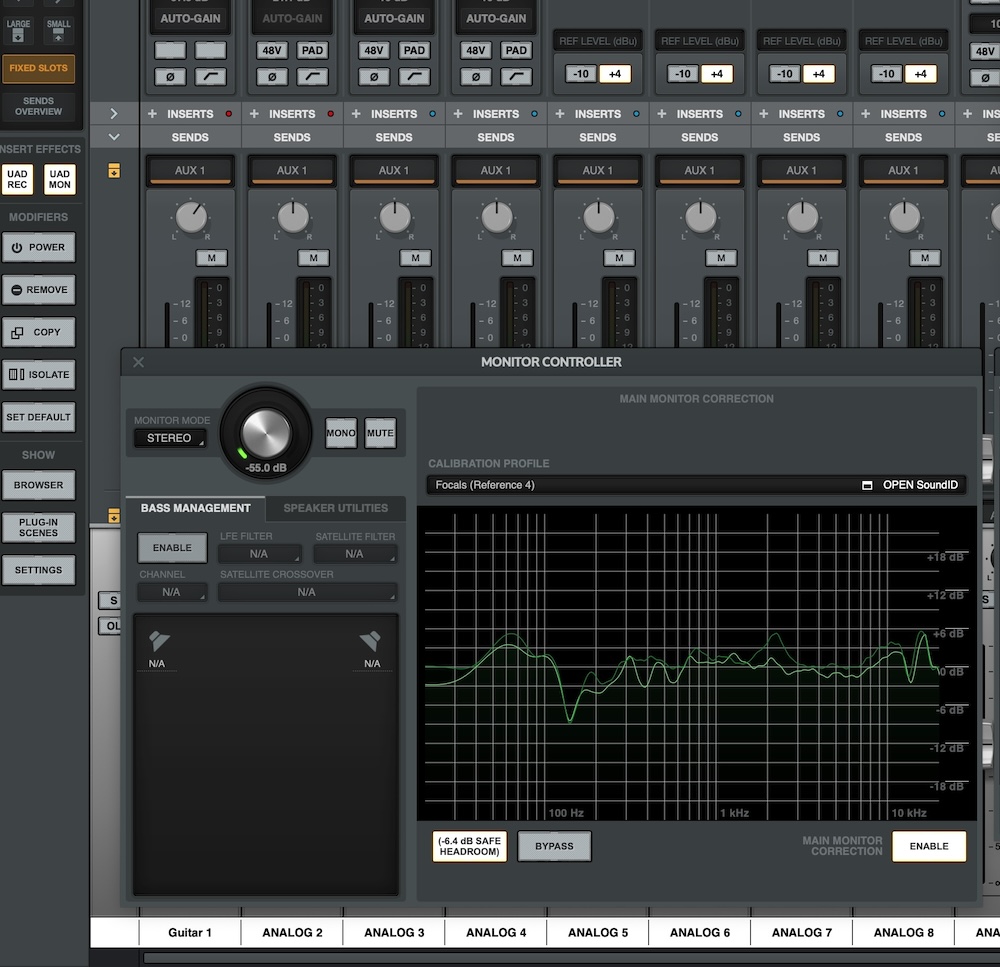
Task: Toggle 48V phantom power on ANALOG 2
Action: [x=272, y=50]
